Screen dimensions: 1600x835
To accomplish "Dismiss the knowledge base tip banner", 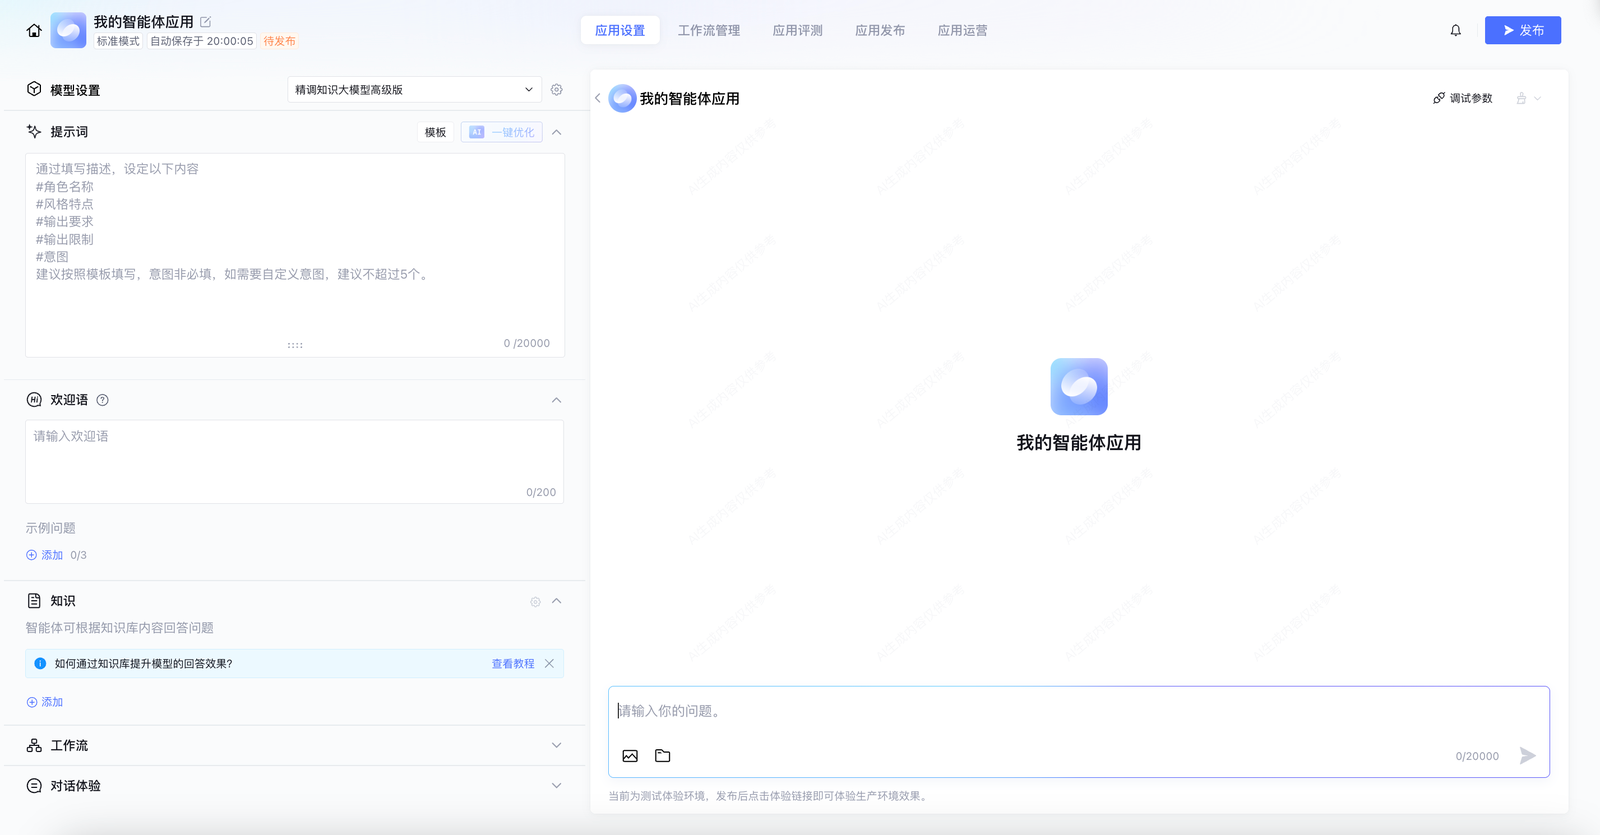I will pos(549,664).
